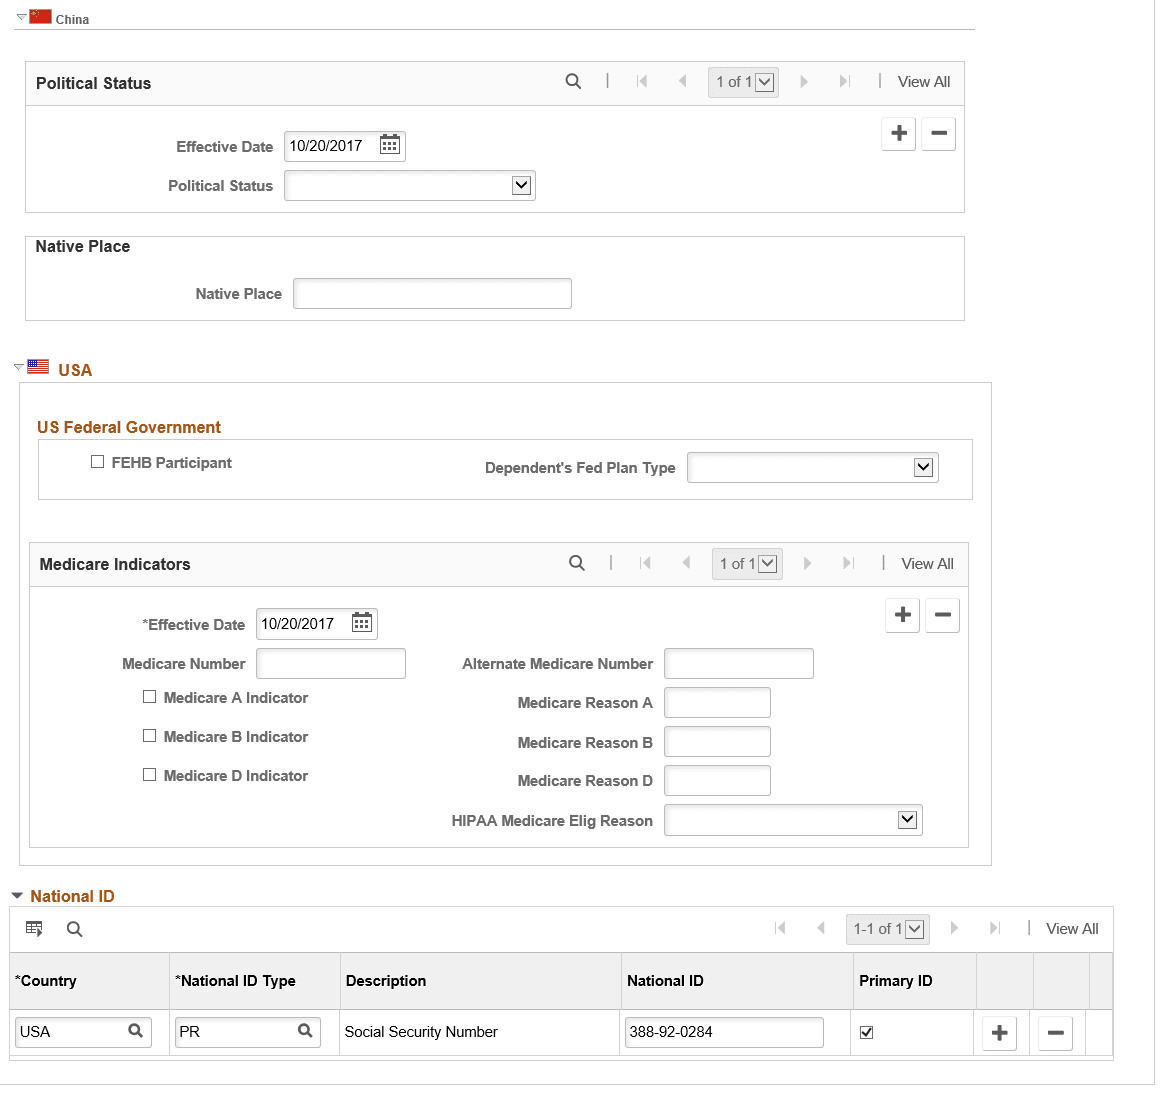1174x1100 pixels.
Task: Collapse the China country section
Action: (19, 16)
